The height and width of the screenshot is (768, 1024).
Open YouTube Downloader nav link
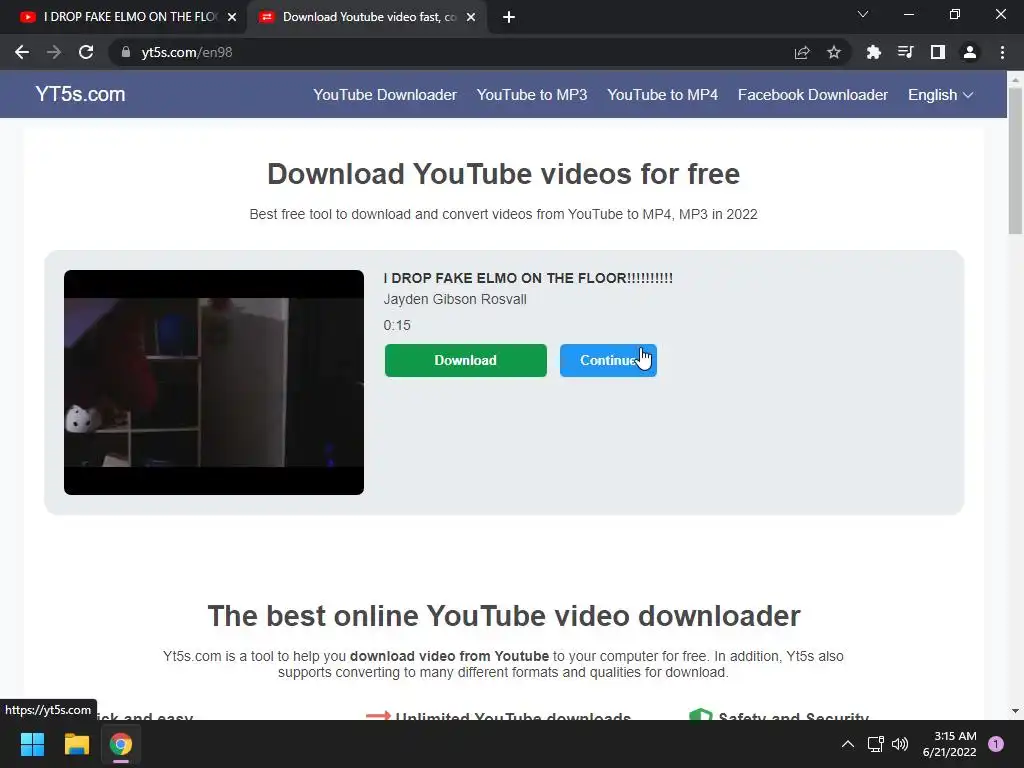tap(385, 95)
